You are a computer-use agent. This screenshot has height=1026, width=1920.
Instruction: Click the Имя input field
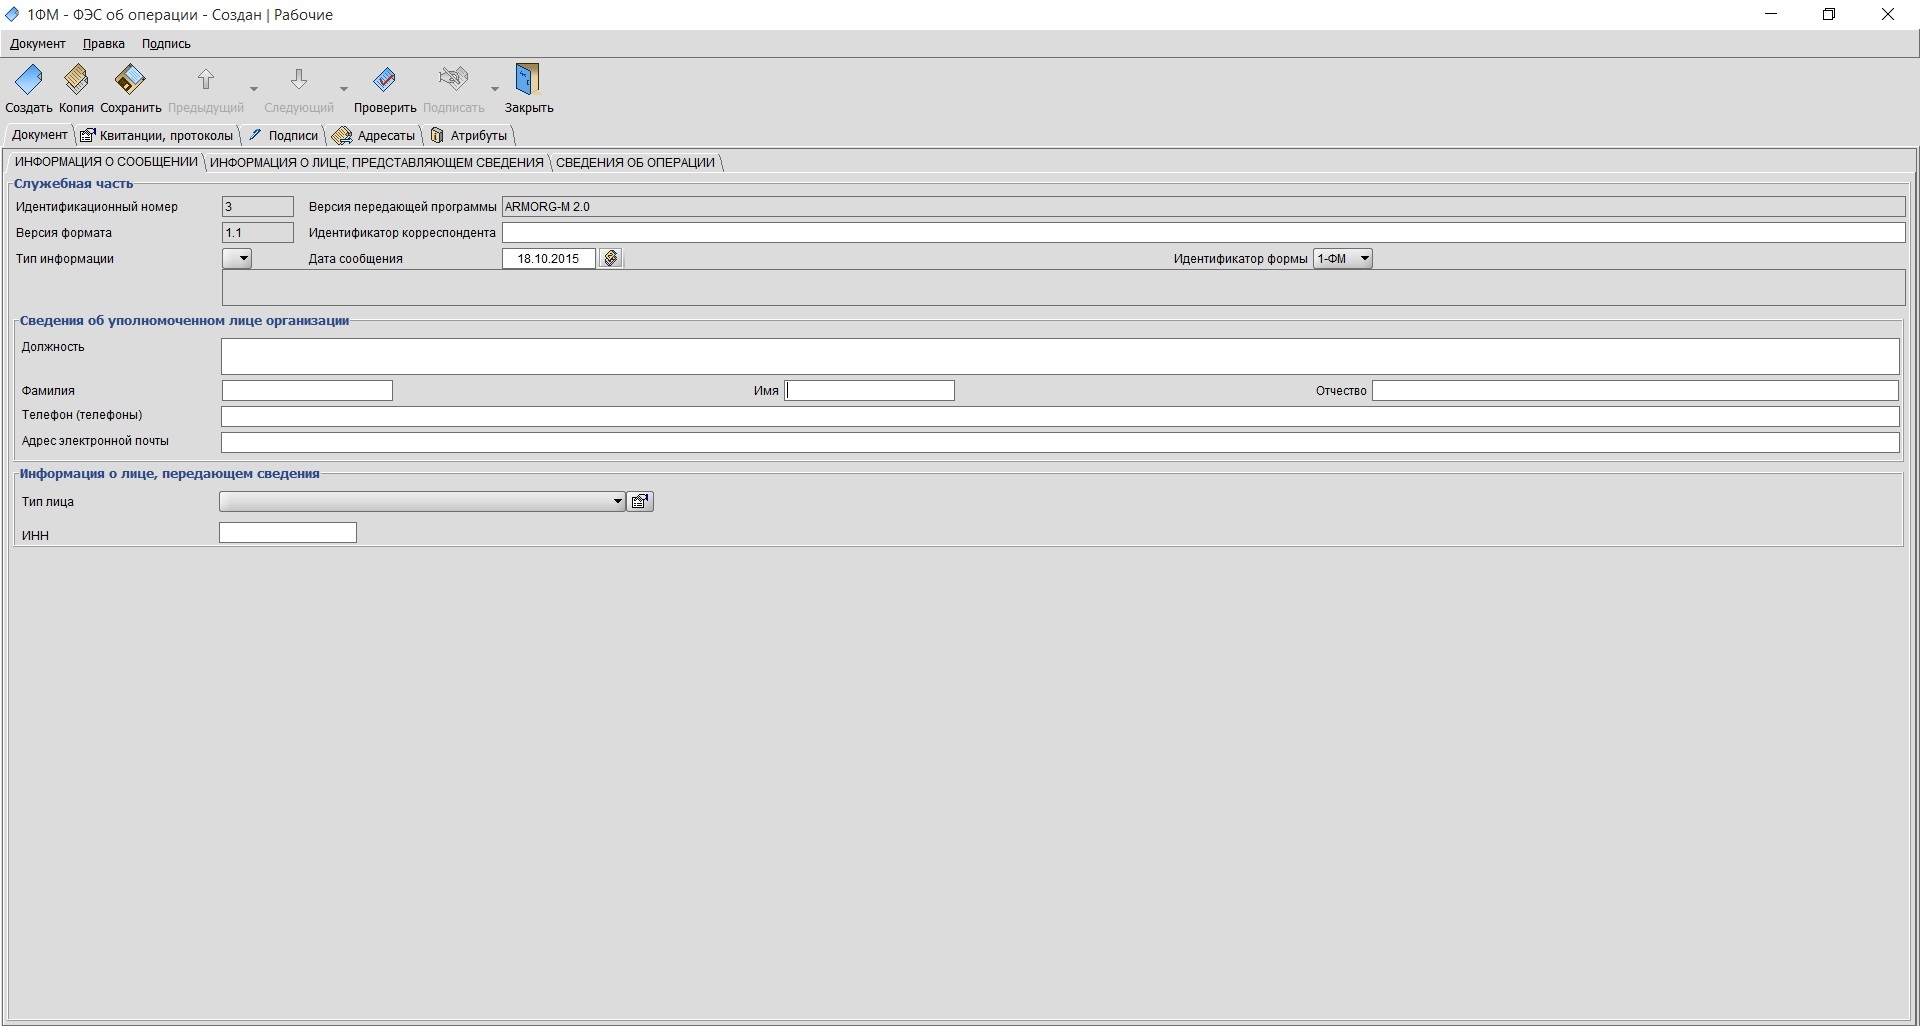pos(870,390)
